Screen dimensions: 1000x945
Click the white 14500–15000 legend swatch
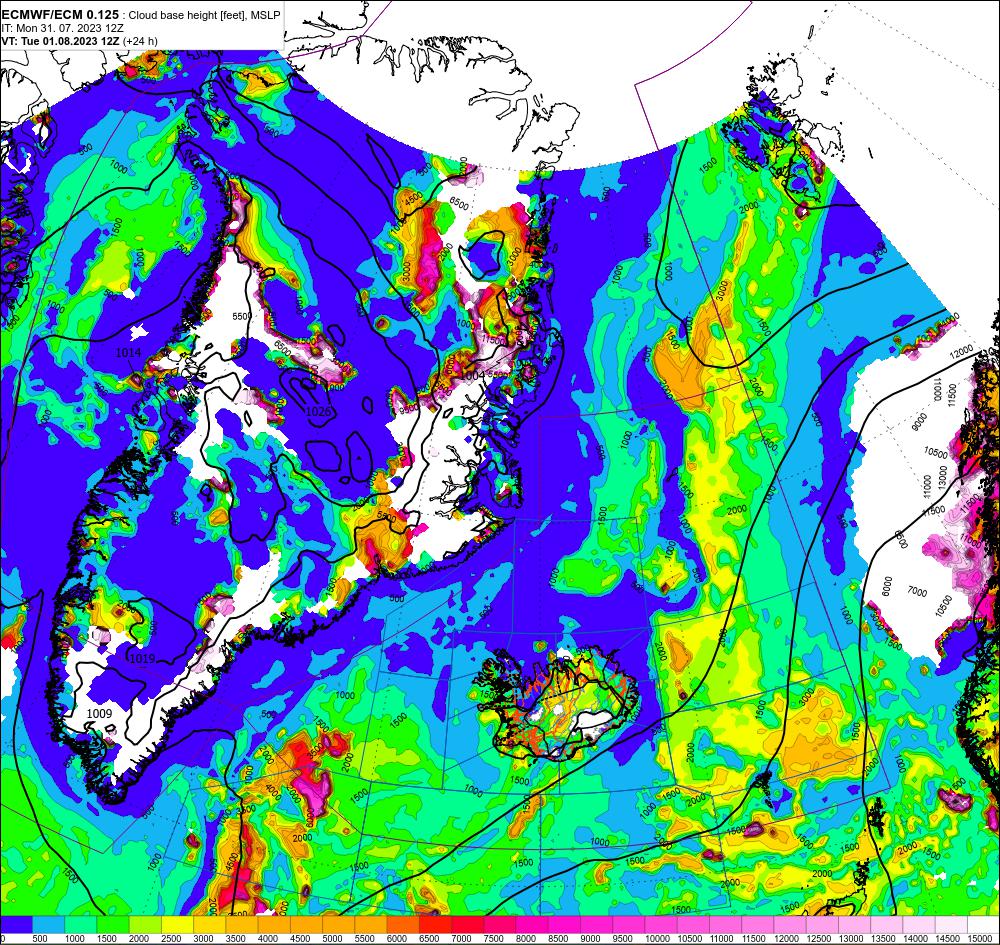[952, 925]
